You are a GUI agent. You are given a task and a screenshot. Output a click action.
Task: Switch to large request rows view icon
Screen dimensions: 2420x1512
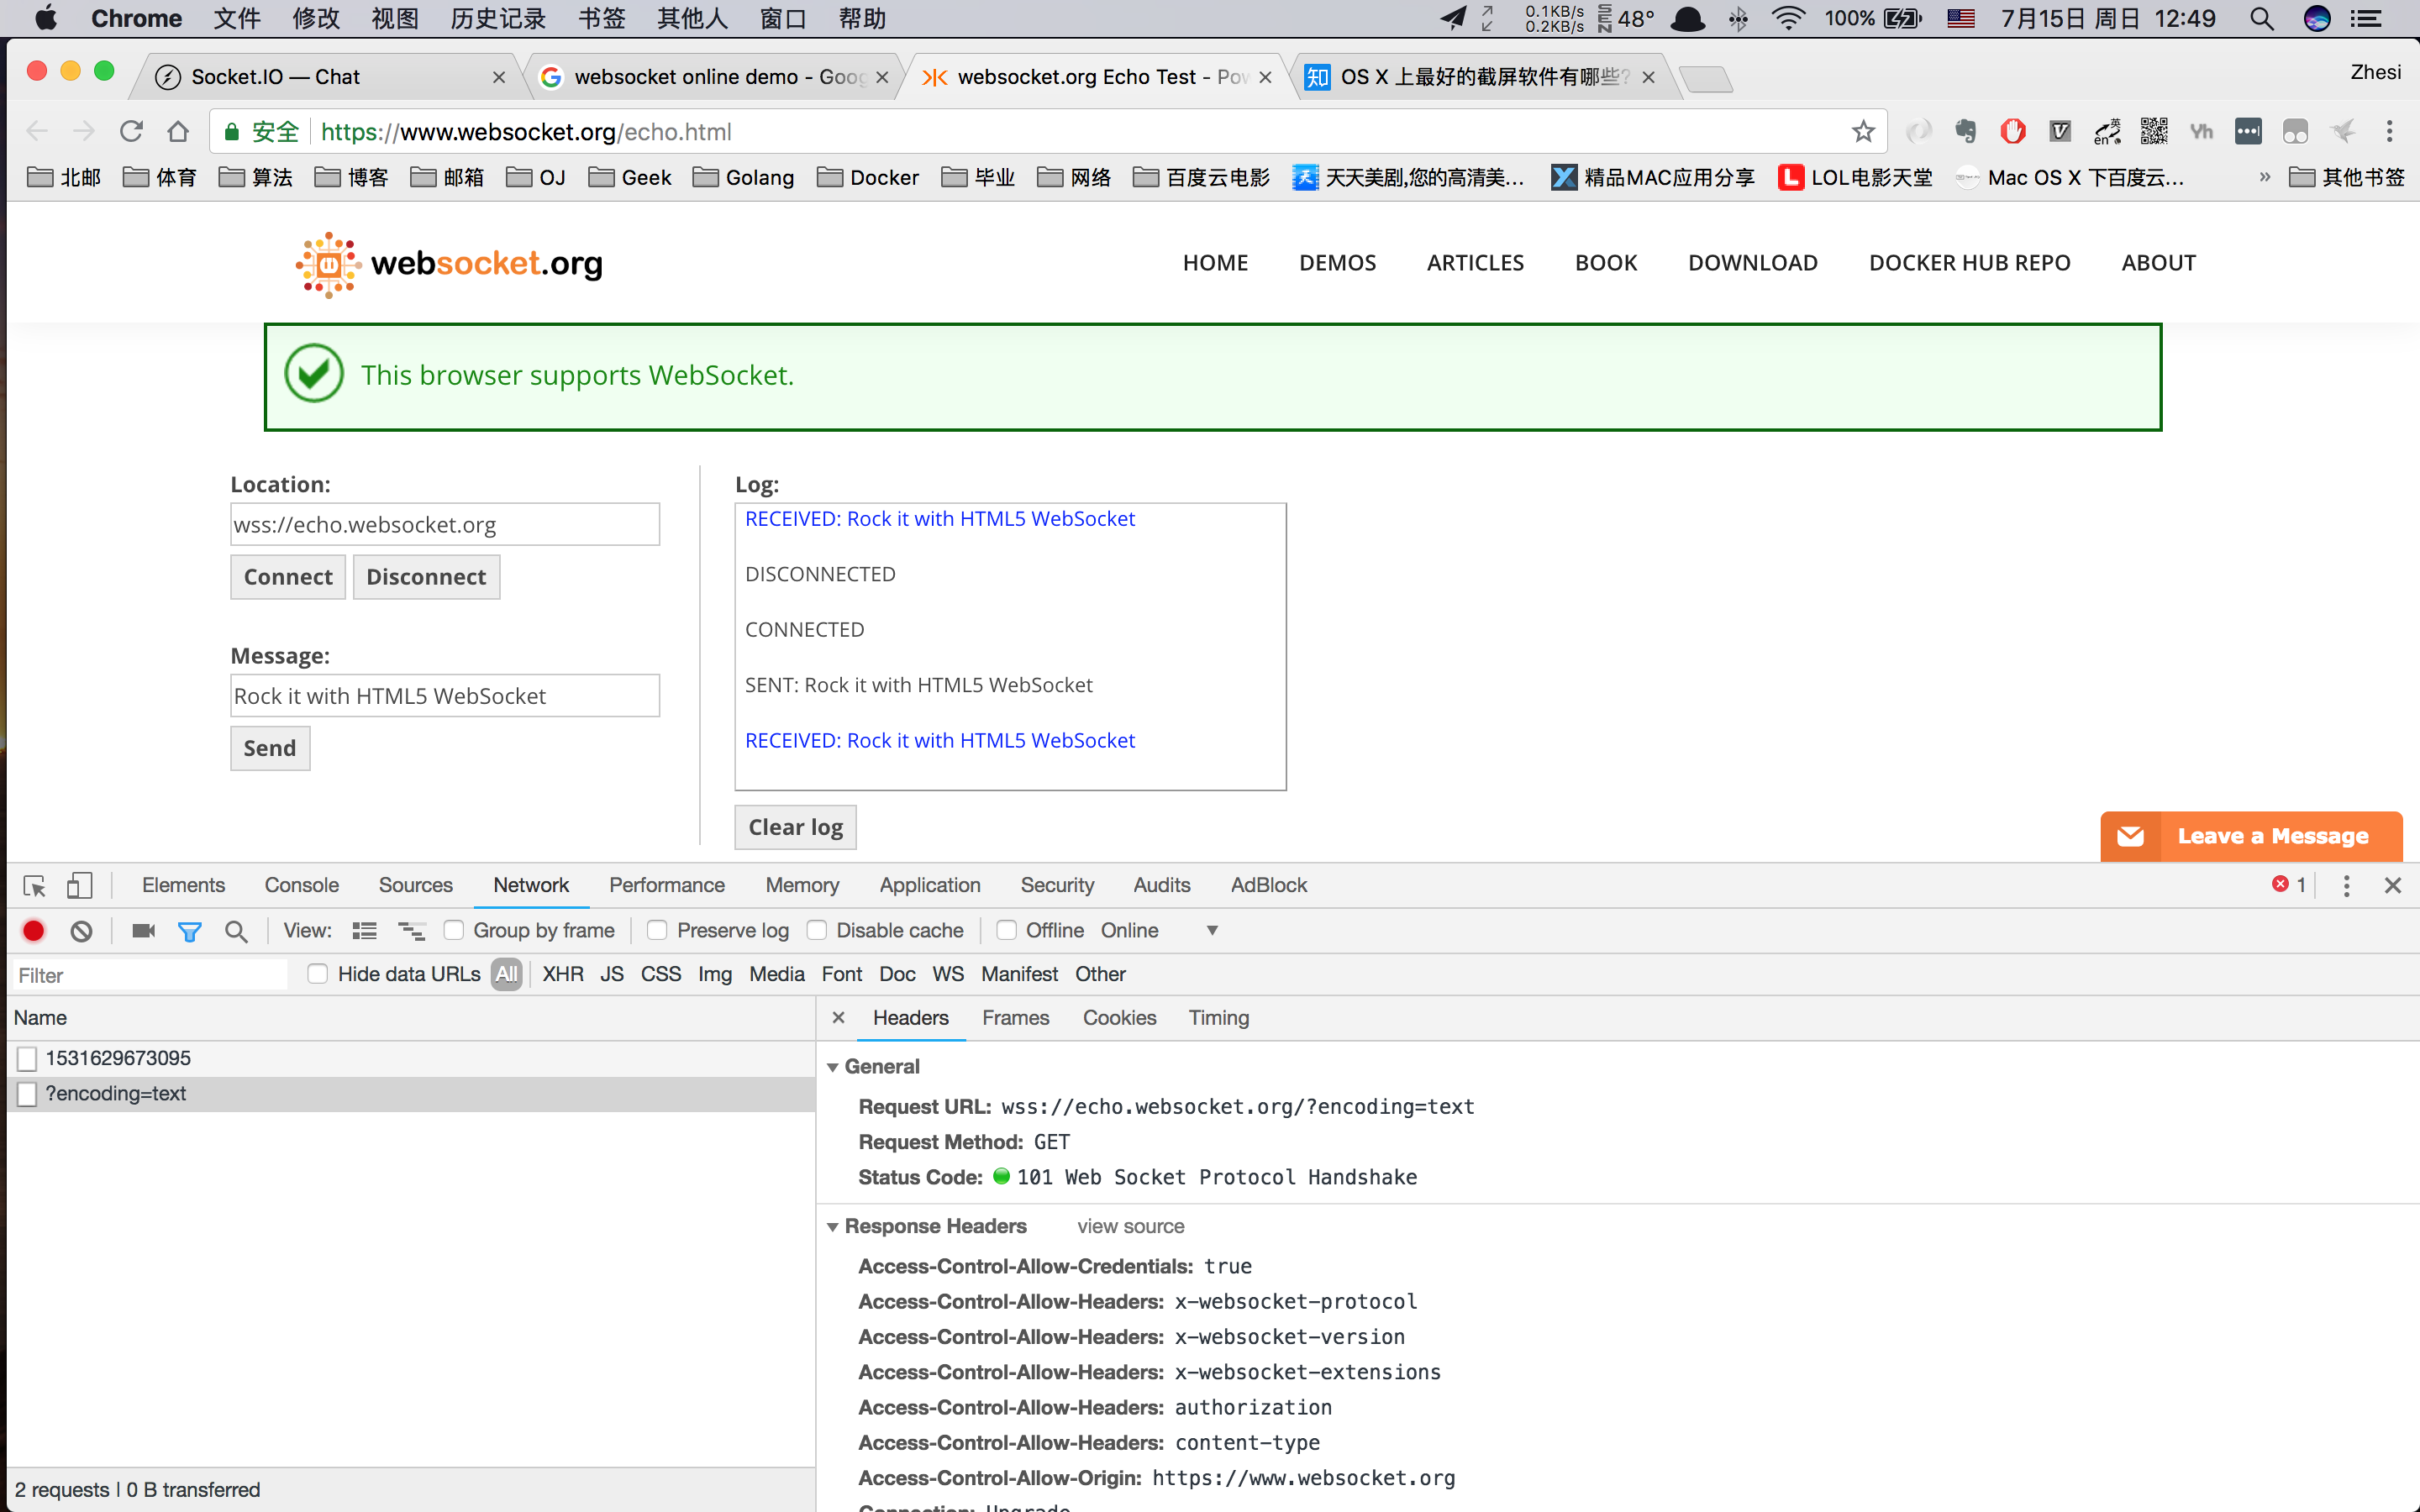pos(364,931)
